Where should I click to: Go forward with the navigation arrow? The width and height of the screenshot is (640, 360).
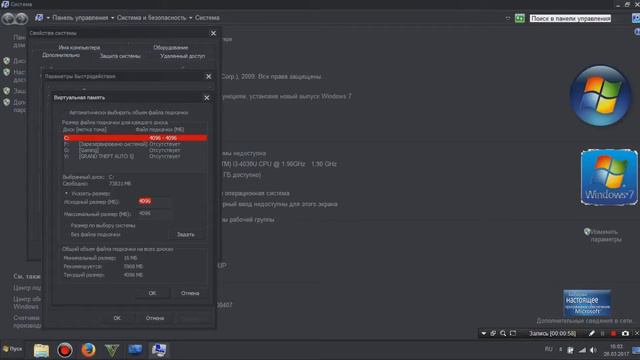[x=21, y=18]
